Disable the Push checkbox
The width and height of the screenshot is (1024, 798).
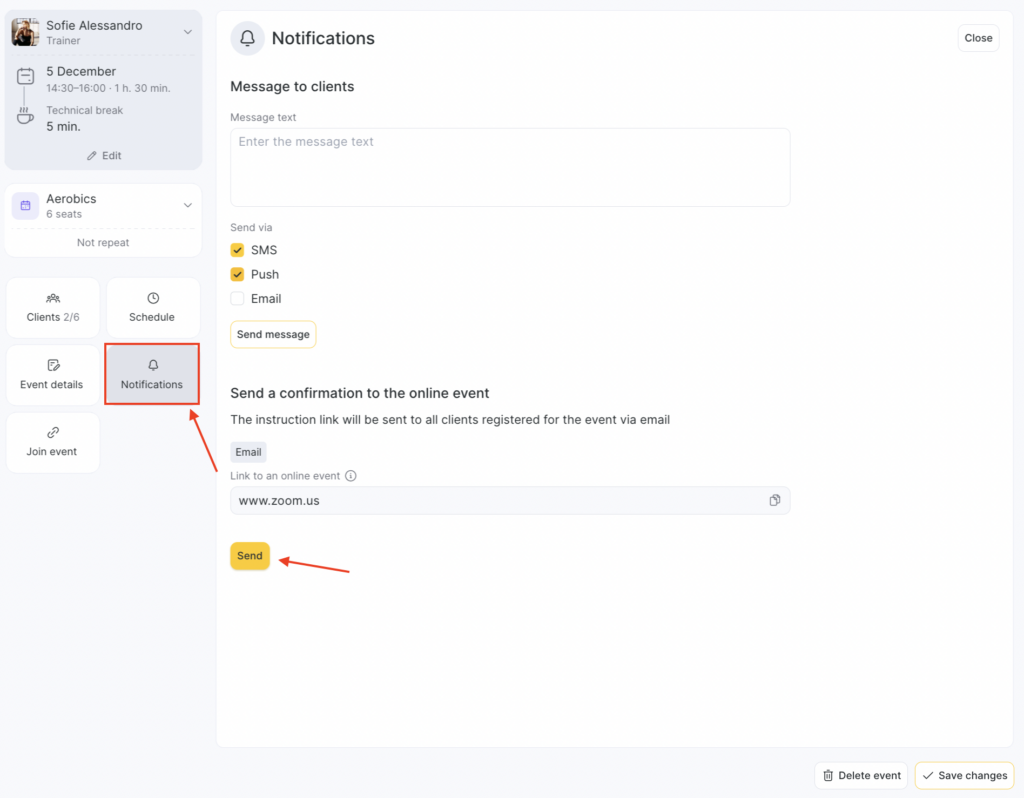238,274
